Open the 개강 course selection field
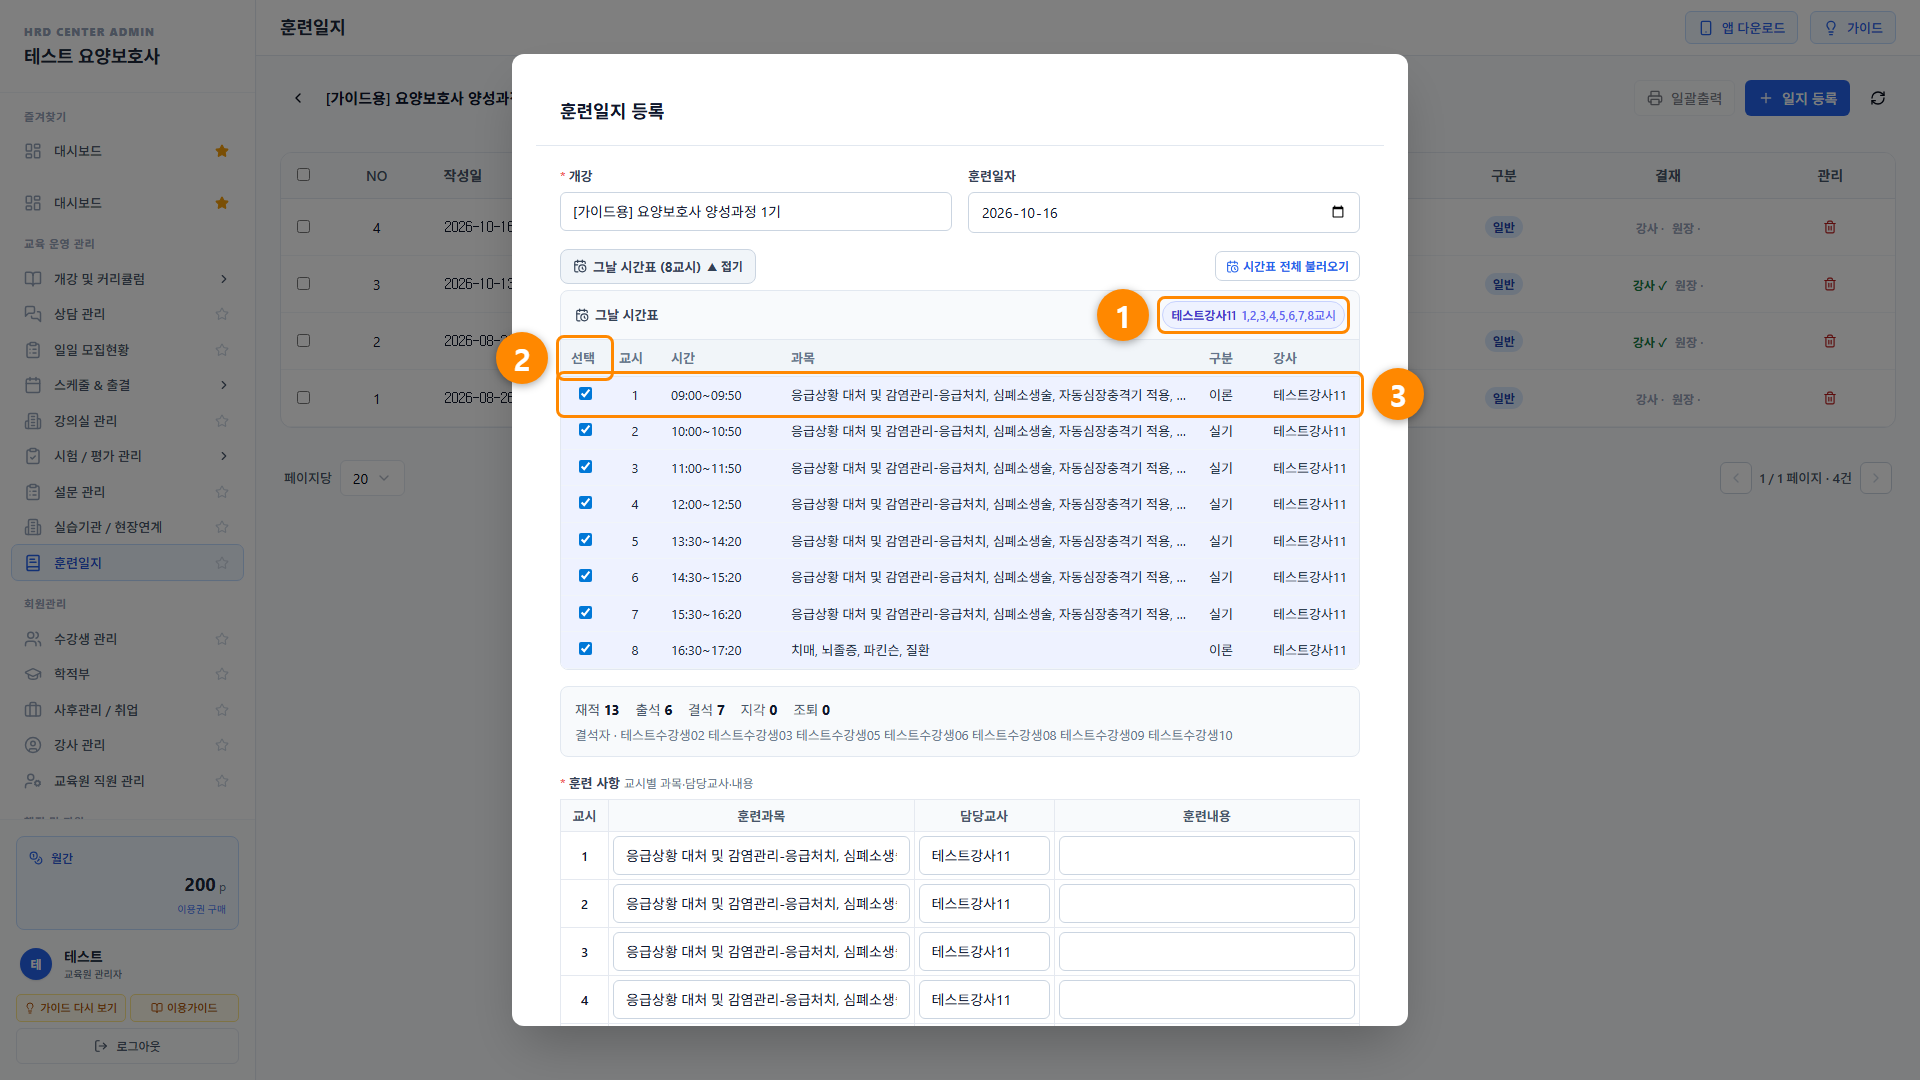 [x=756, y=212]
